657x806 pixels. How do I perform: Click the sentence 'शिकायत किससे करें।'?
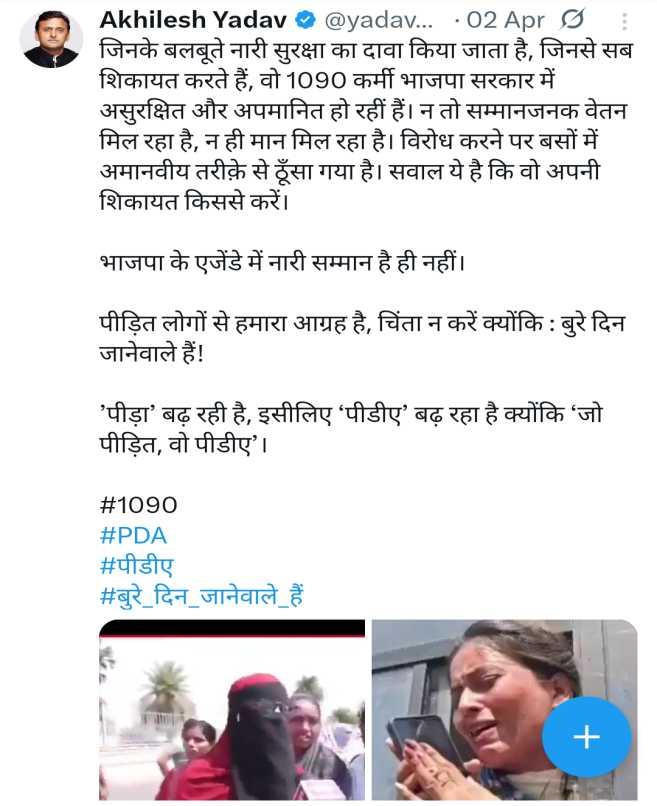point(194,201)
